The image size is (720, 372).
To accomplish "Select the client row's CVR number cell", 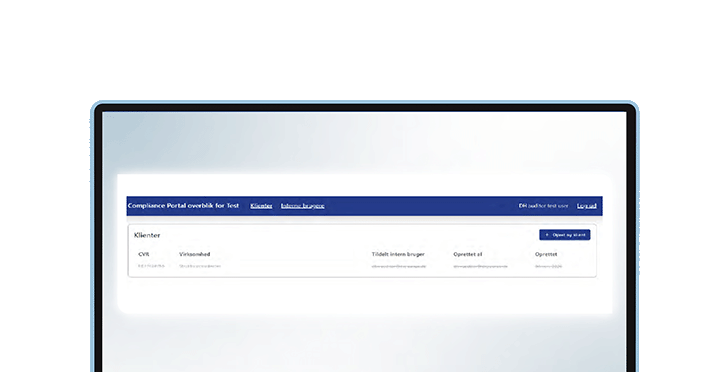I will click(151, 266).
